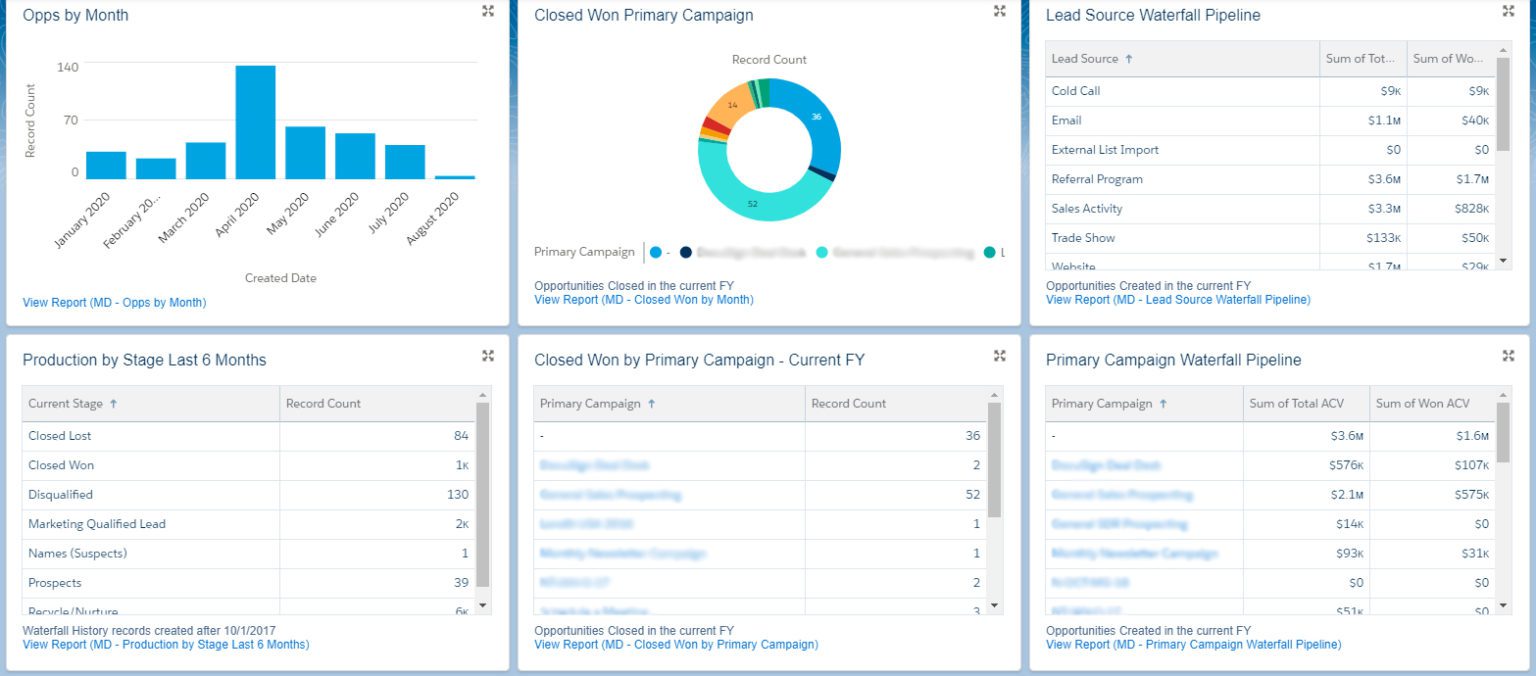The image size is (1536, 676).
Task: Expand the Lead Source Waterfall Pipeline widget
Action: pos(1508,11)
